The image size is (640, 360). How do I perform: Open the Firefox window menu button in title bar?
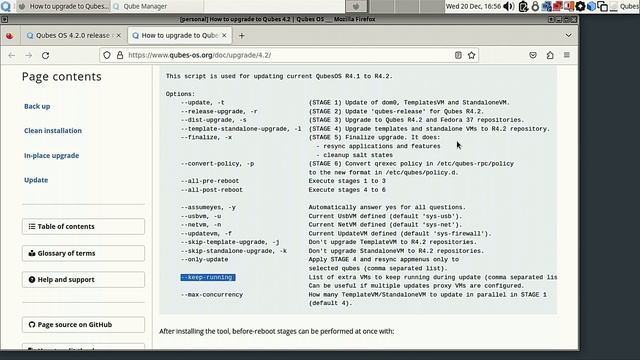click(4, 19)
